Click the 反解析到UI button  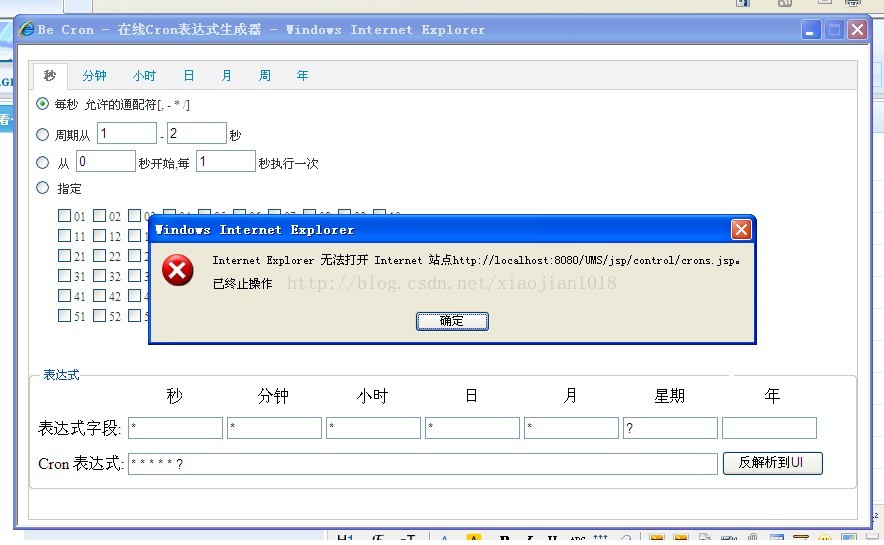[772, 463]
